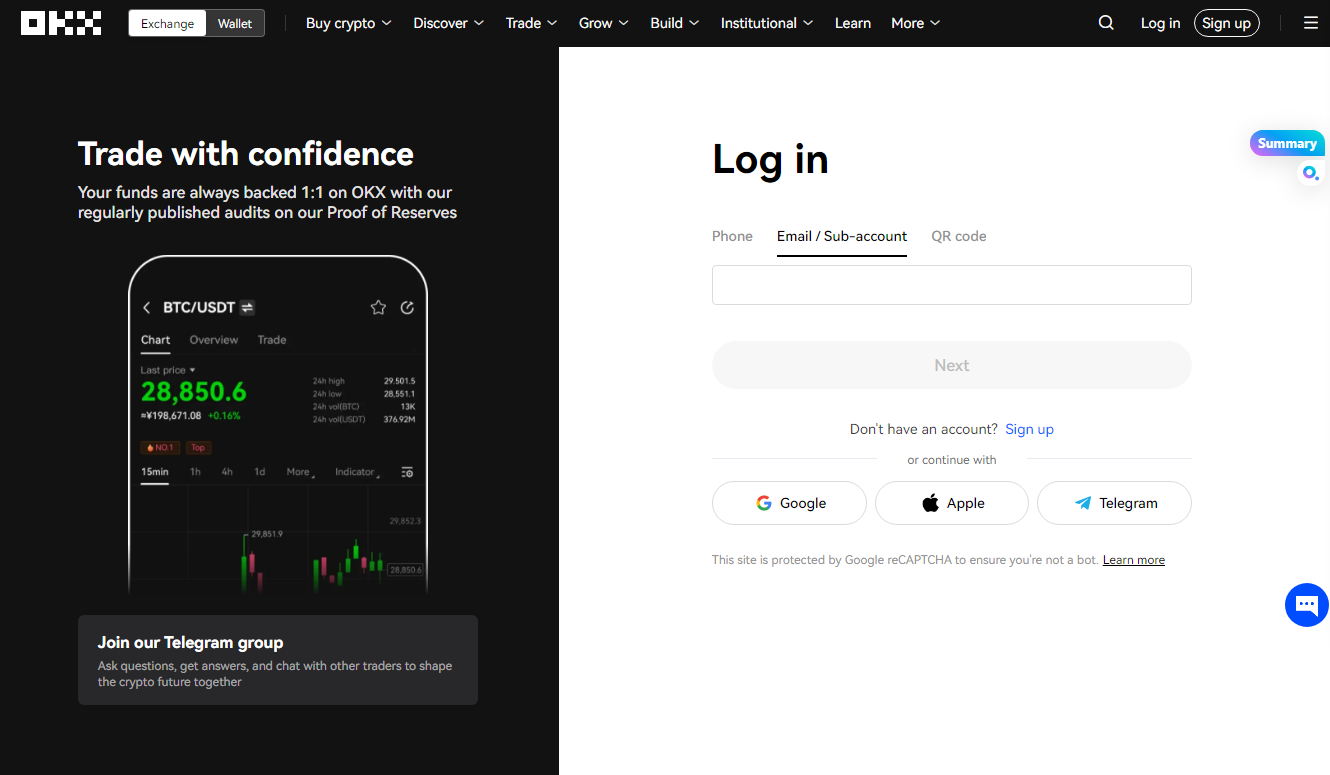The height and width of the screenshot is (775, 1330).
Task: Click the 28,850.6 price value
Action: (193, 391)
